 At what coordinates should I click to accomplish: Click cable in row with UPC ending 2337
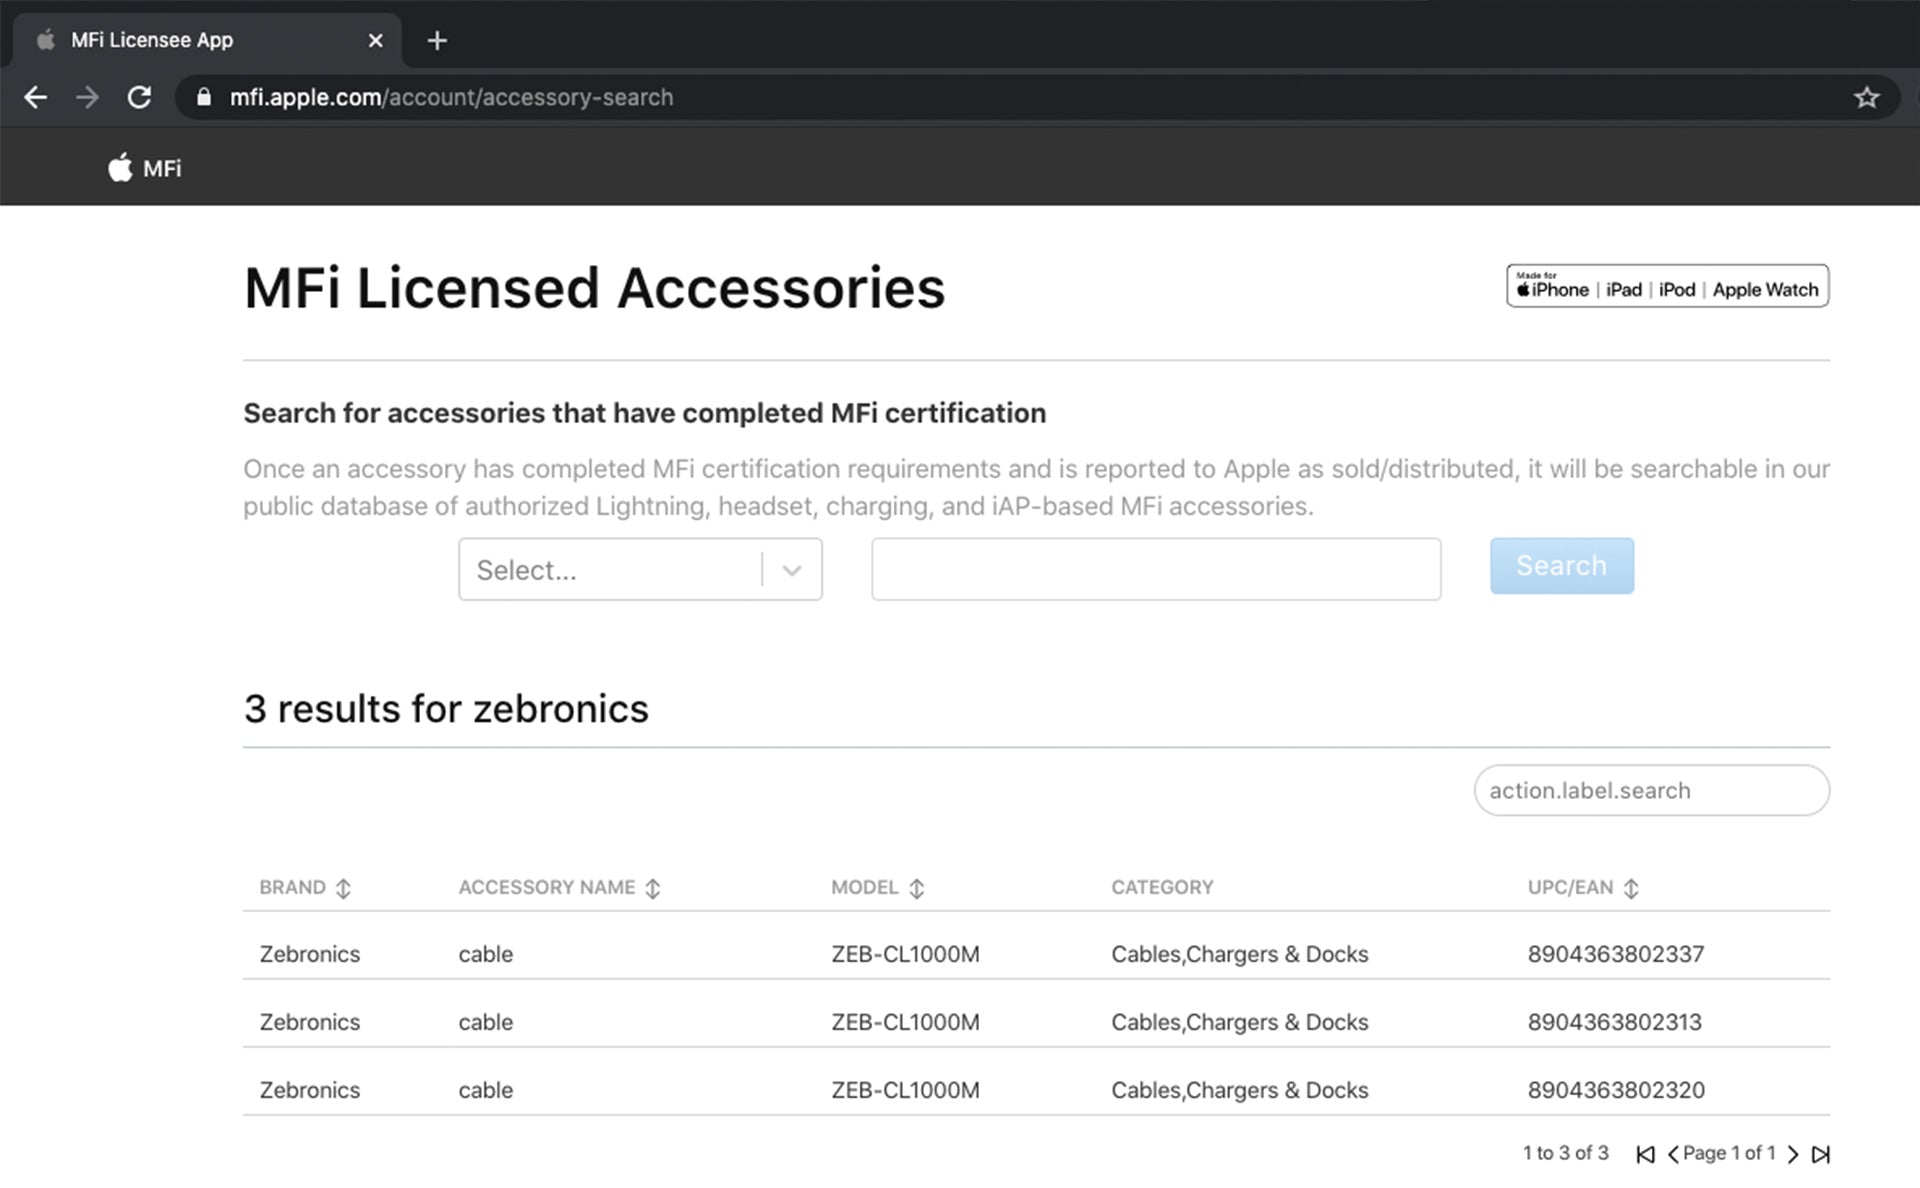(486, 954)
